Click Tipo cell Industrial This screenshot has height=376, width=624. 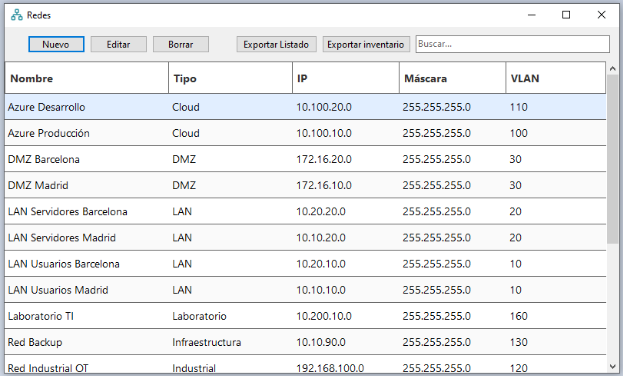(194, 368)
